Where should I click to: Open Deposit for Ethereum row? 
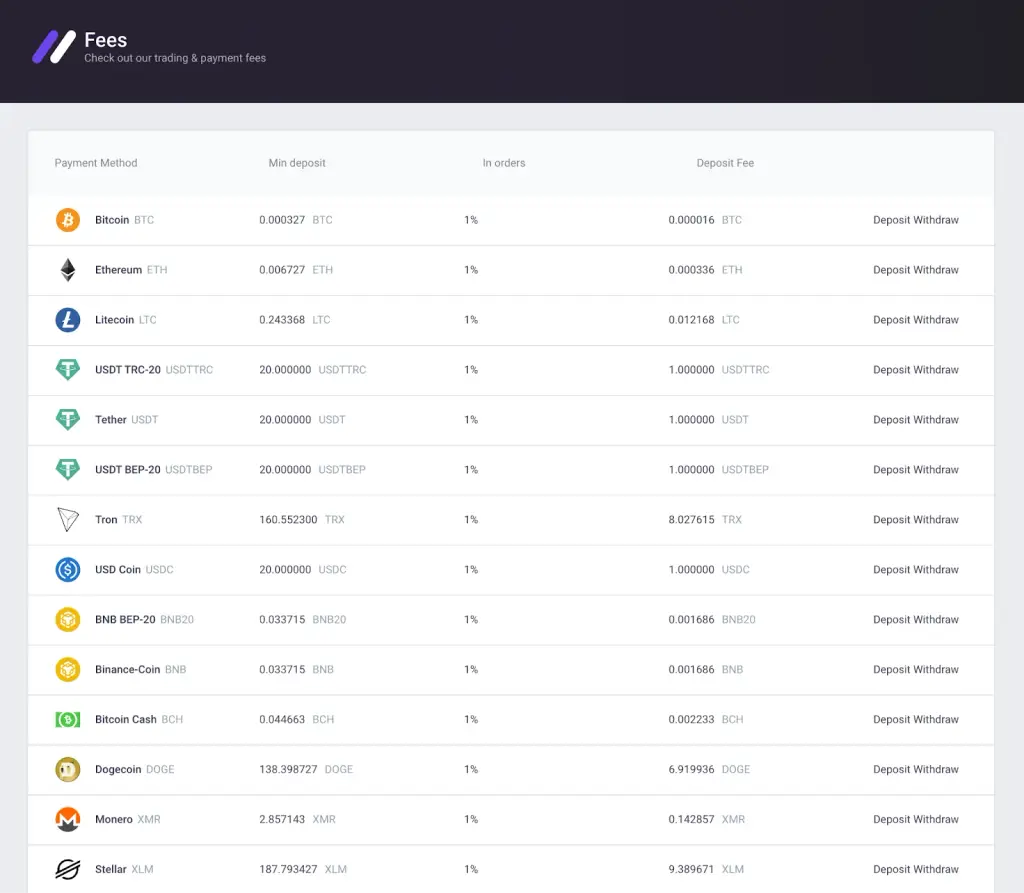891,270
